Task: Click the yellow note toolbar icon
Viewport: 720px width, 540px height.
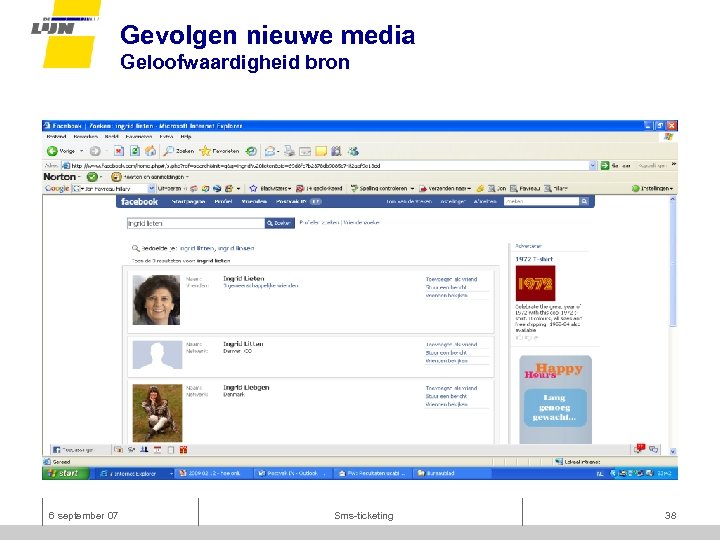Action: click(321, 151)
